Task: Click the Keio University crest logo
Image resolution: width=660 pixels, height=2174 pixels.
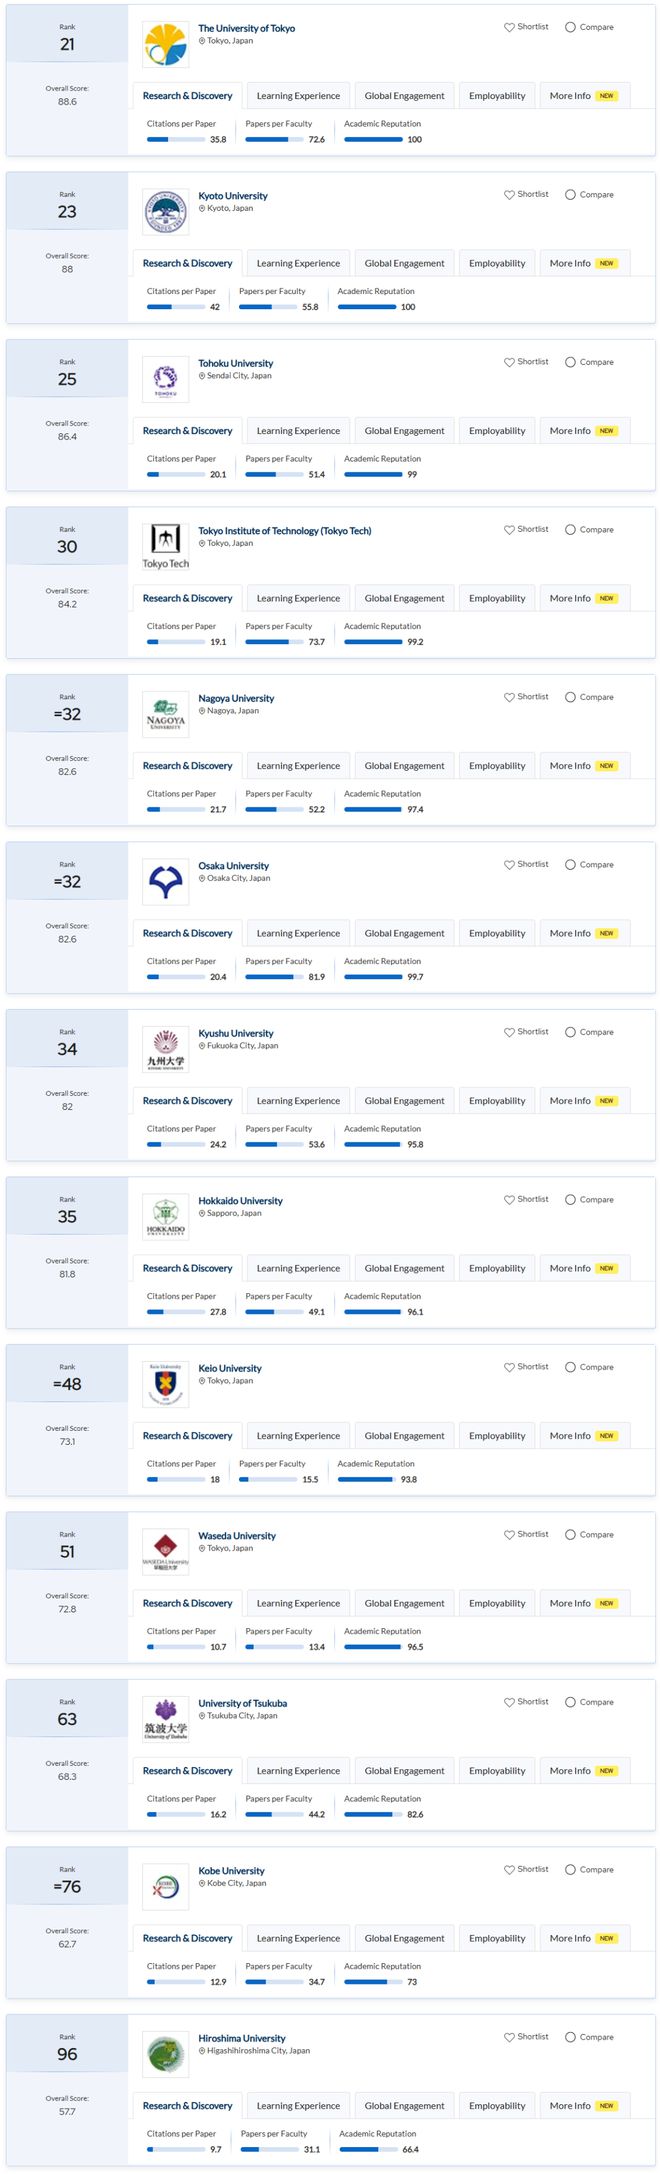Action: click(165, 1385)
